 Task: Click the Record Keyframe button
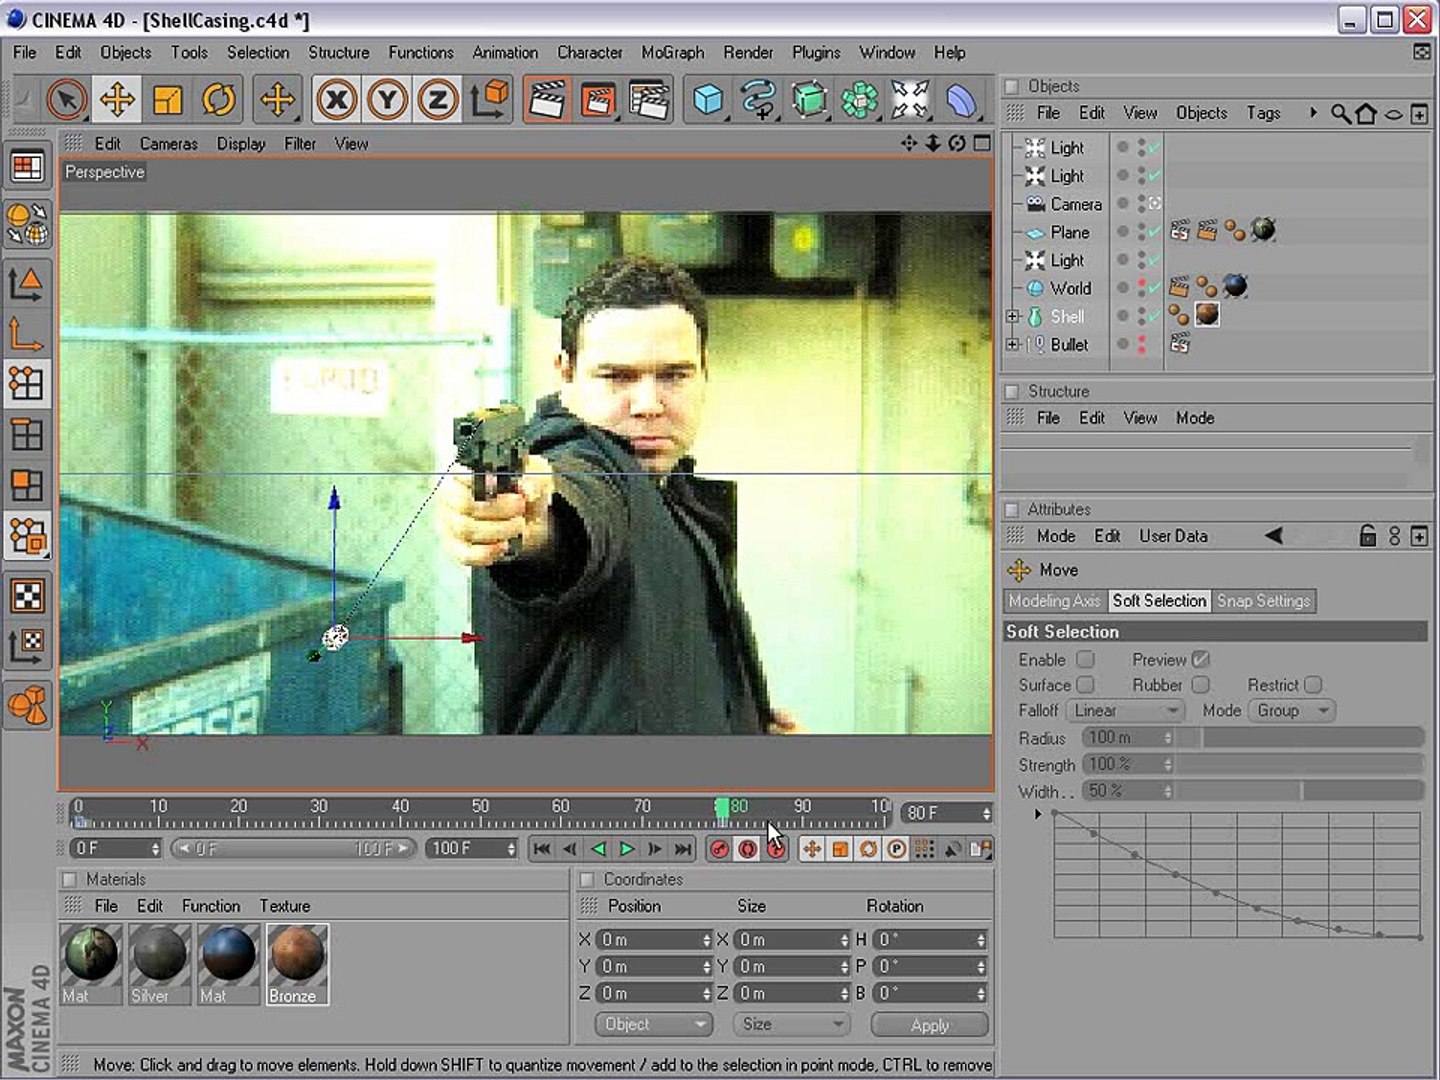coord(719,849)
